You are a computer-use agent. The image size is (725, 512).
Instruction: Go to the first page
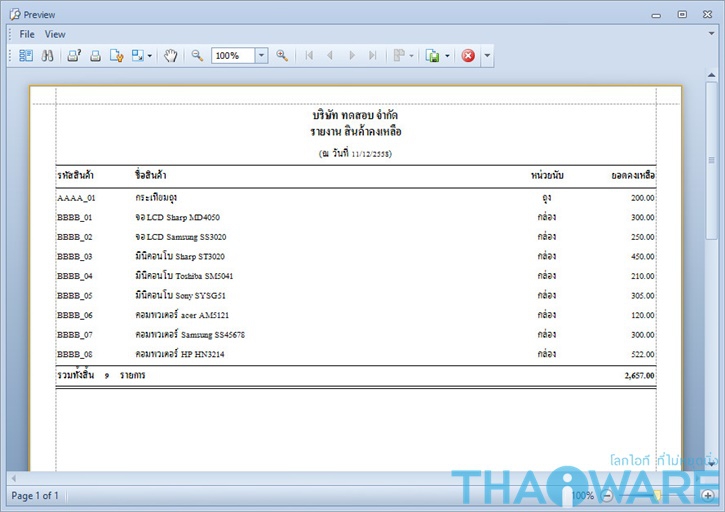[x=309, y=56]
